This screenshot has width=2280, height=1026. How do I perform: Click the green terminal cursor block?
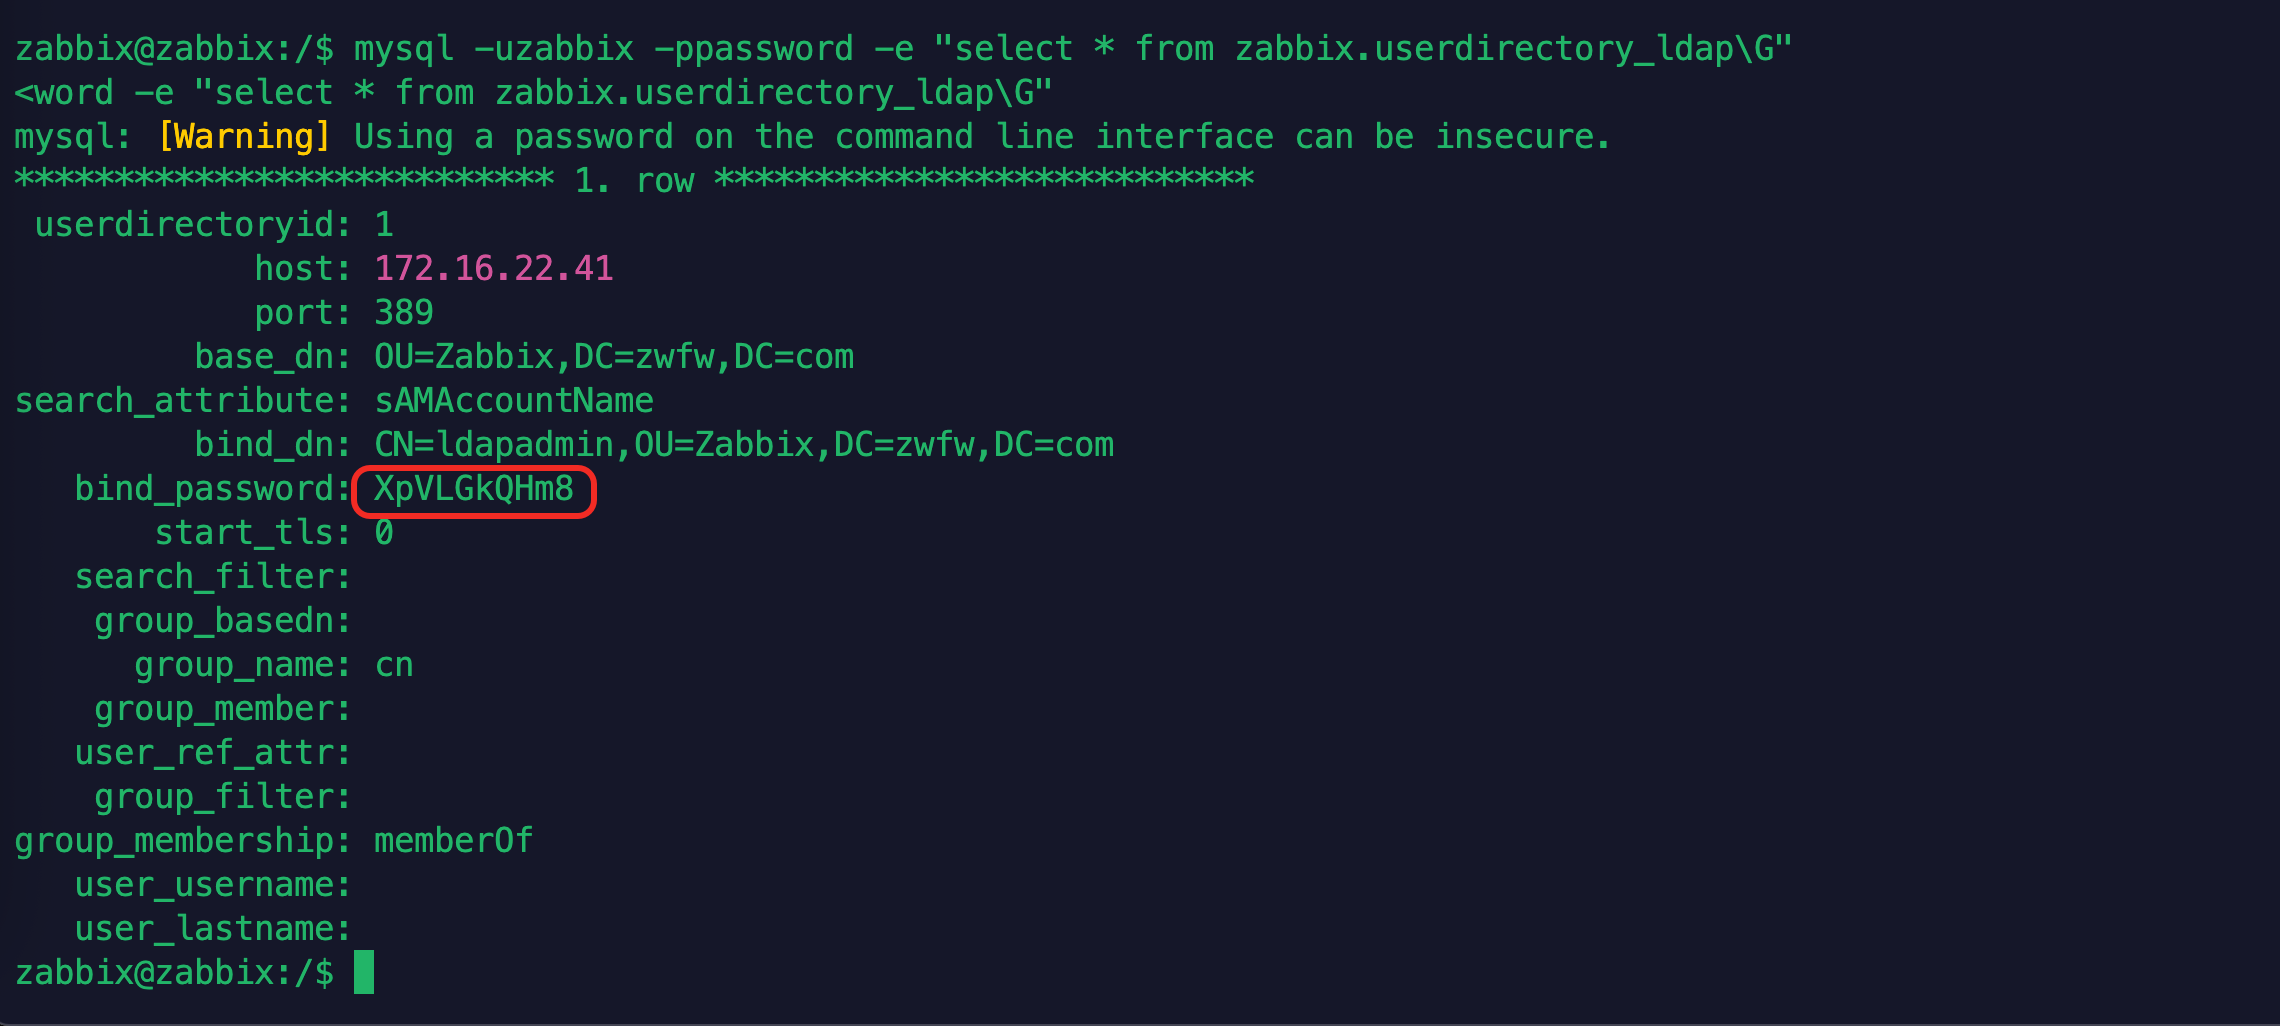(364, 972)
